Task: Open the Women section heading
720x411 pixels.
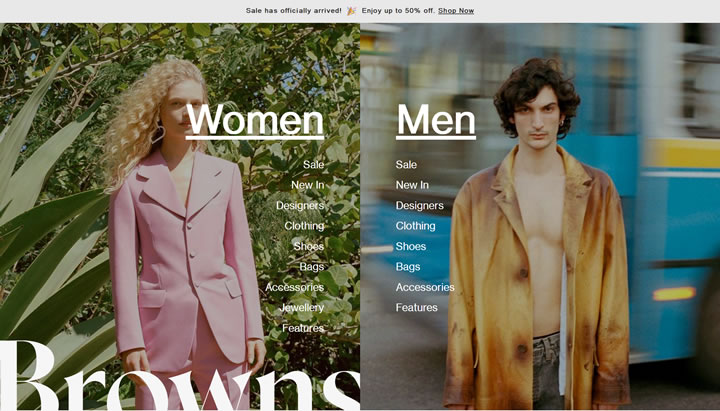Action: (255, 120)
